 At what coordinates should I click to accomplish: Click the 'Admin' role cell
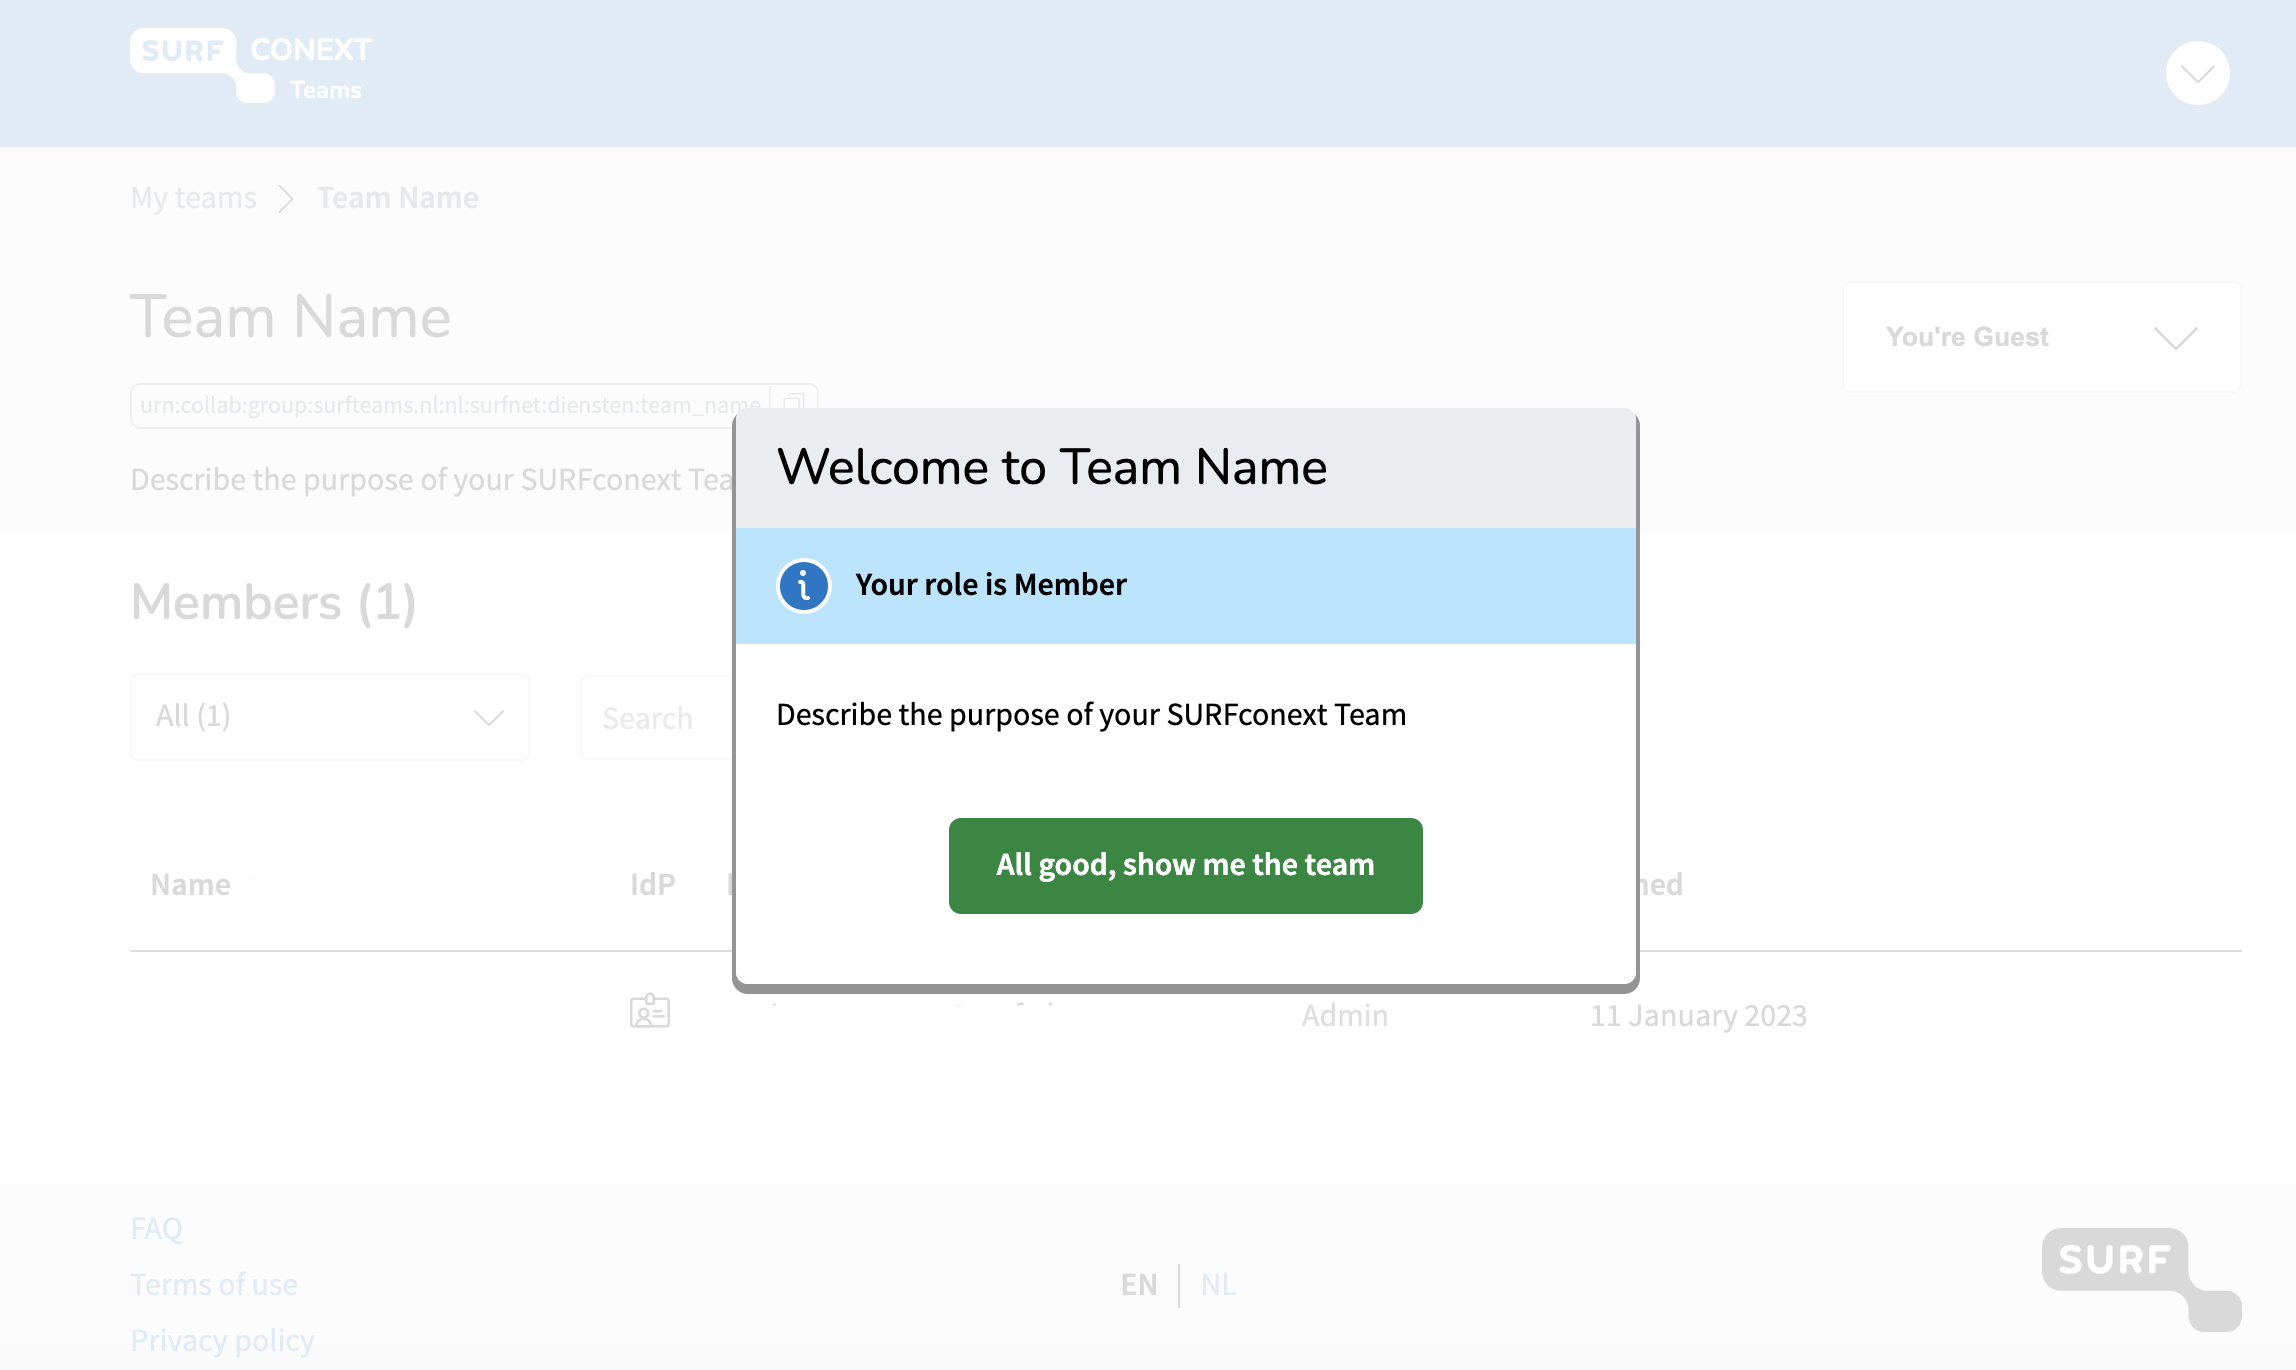tap(1345, 1015)
